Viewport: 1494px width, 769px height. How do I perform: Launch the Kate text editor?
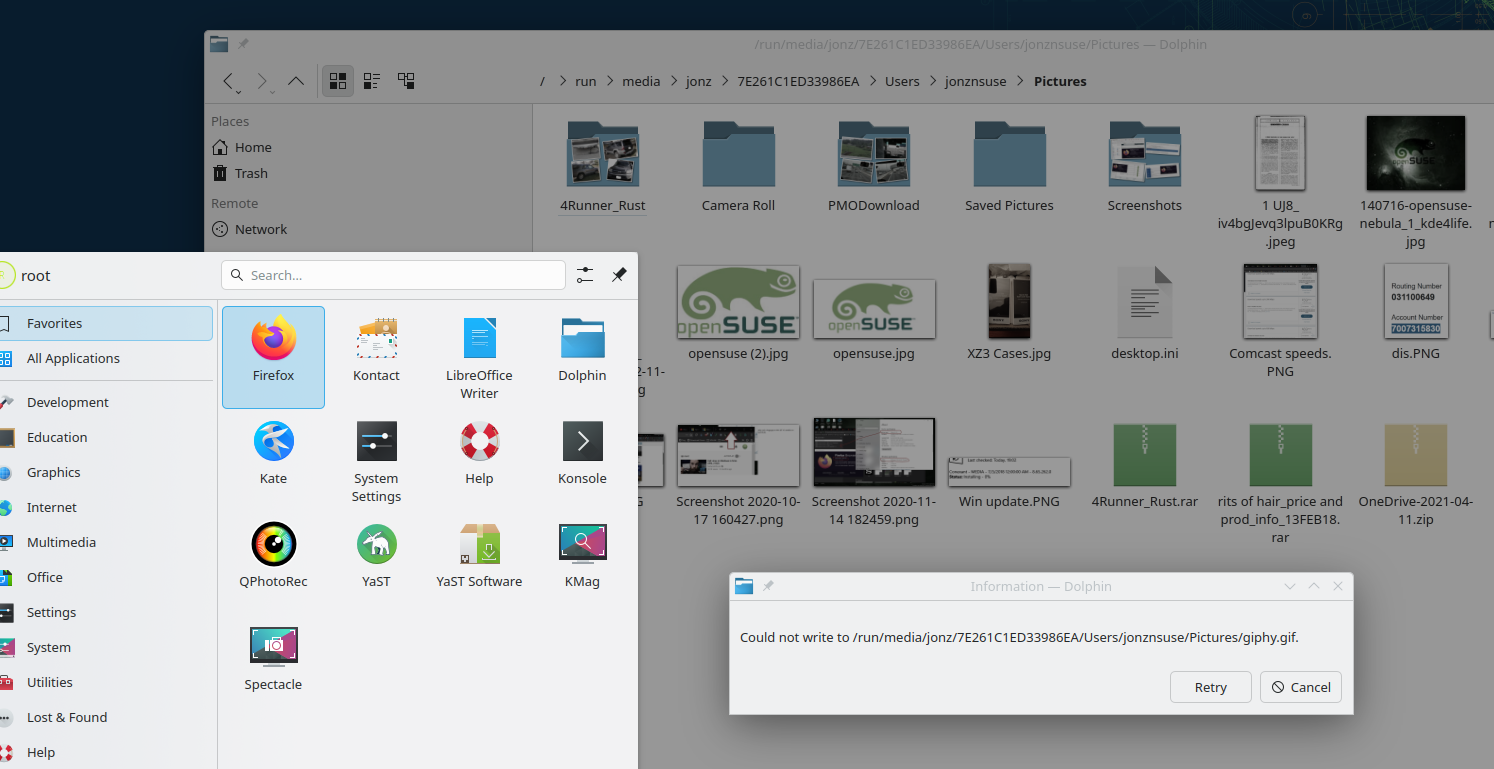point(273,453)
